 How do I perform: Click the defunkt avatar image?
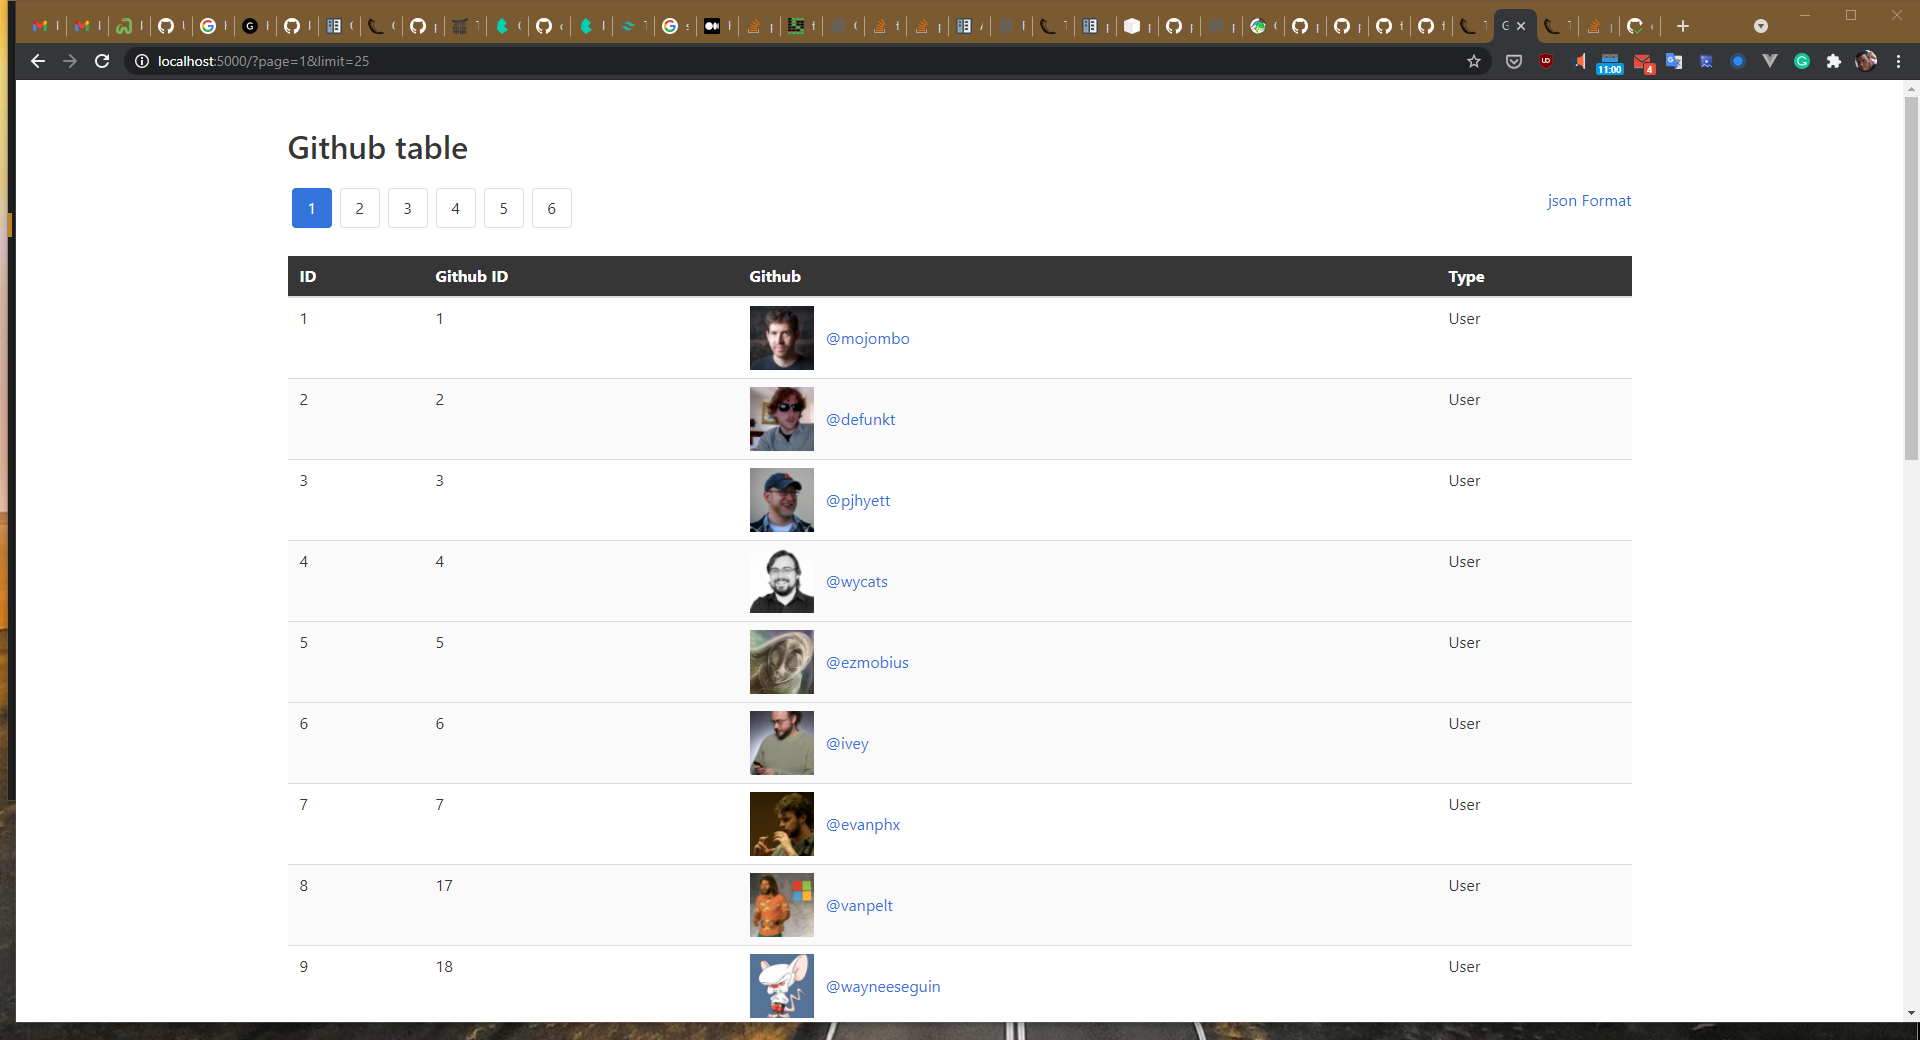[782, 419]
